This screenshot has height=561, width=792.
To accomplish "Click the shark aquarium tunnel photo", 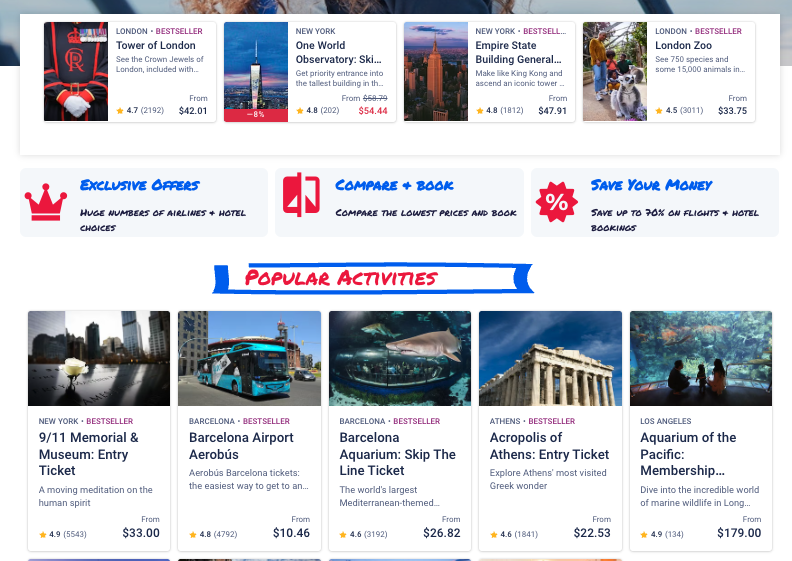I will [400, 358].
